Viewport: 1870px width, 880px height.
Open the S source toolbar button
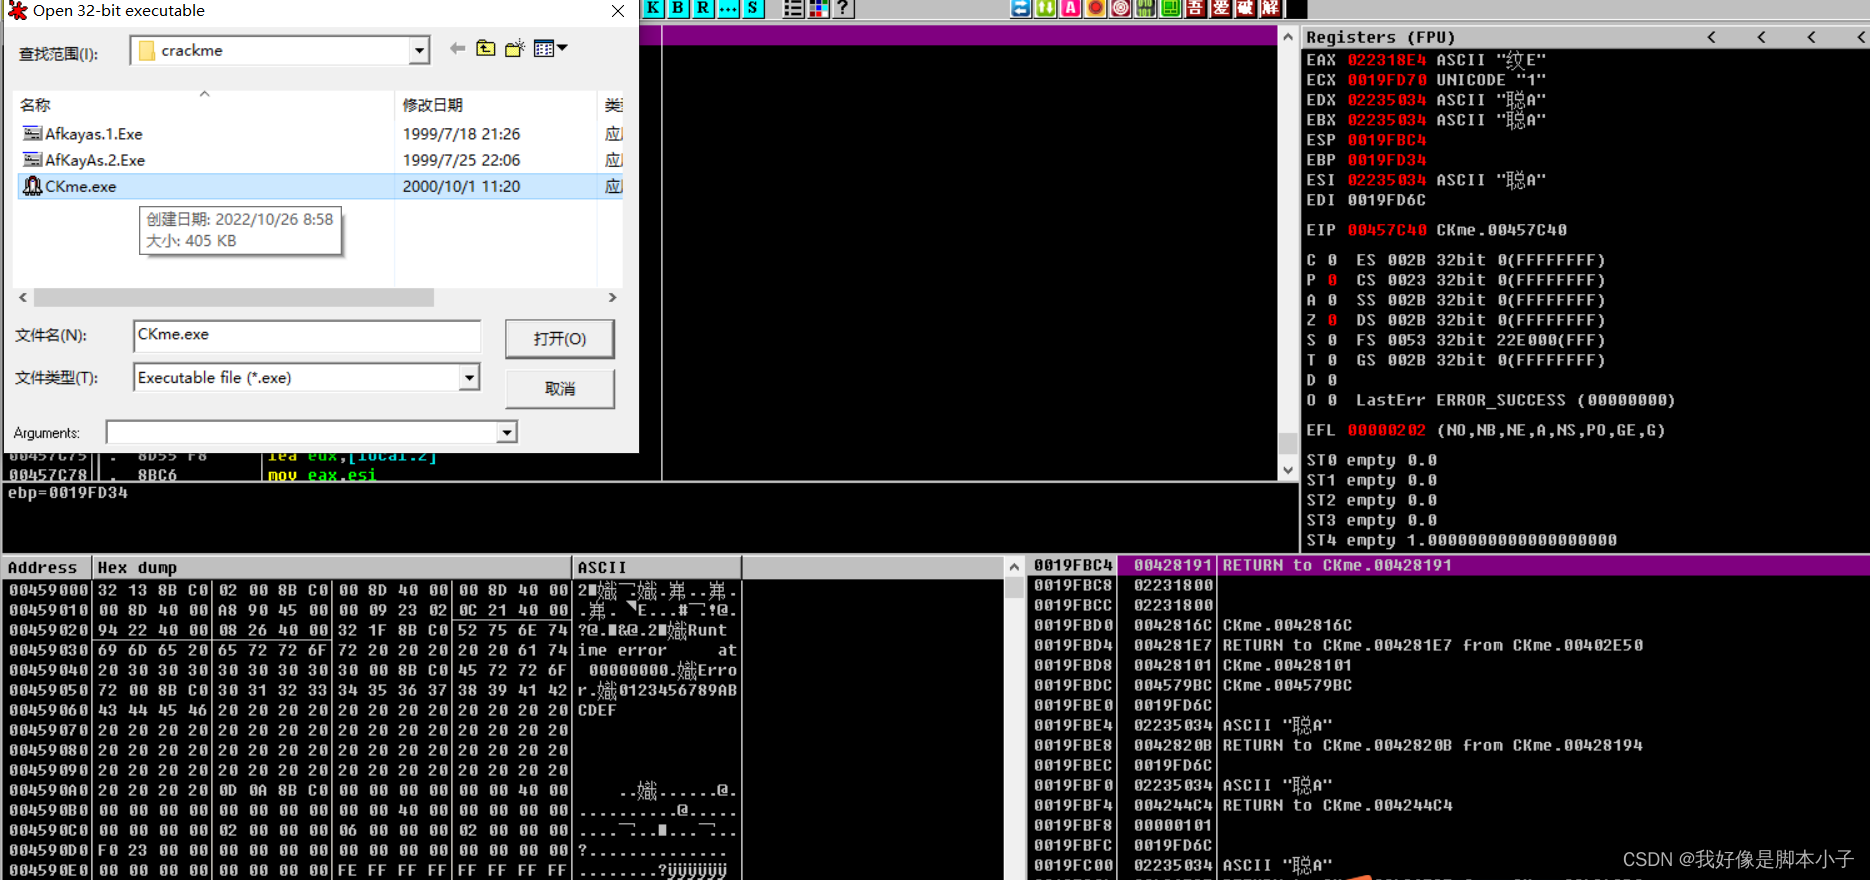click(x=753, y=8)
